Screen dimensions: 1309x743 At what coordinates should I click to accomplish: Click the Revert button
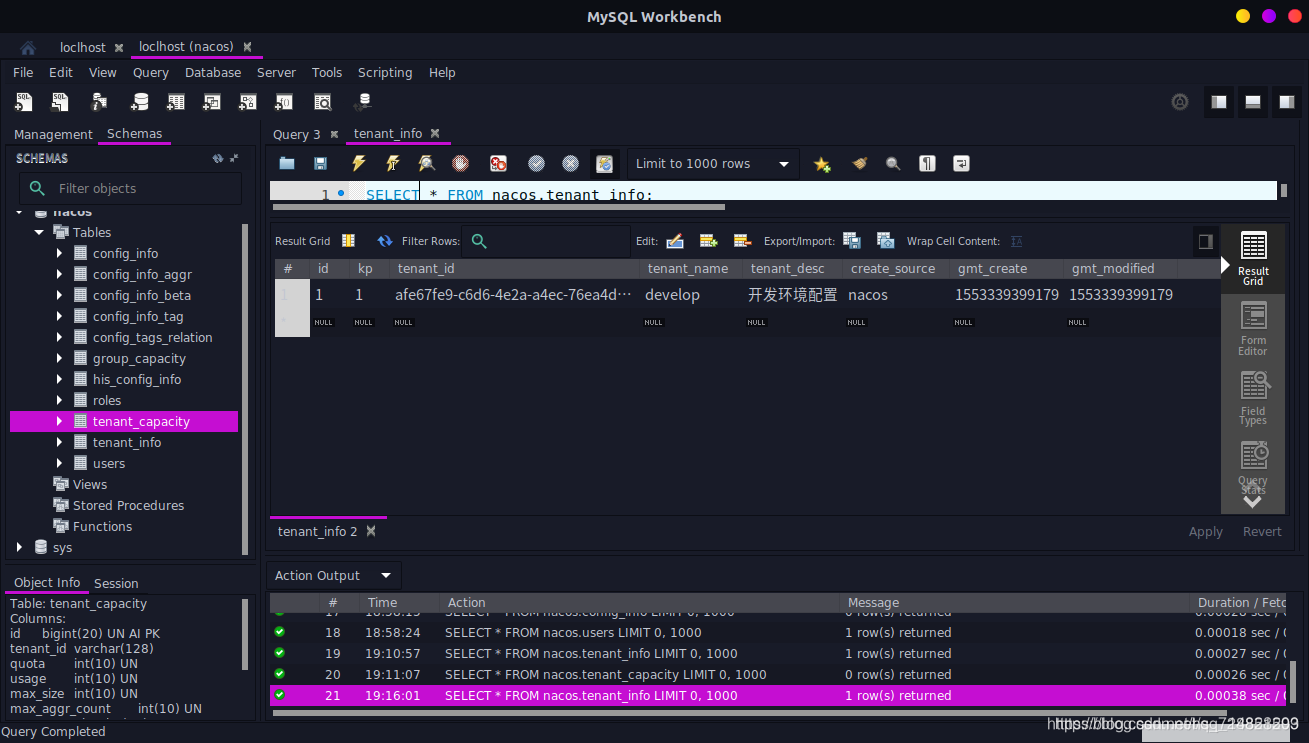point(1262,531)
